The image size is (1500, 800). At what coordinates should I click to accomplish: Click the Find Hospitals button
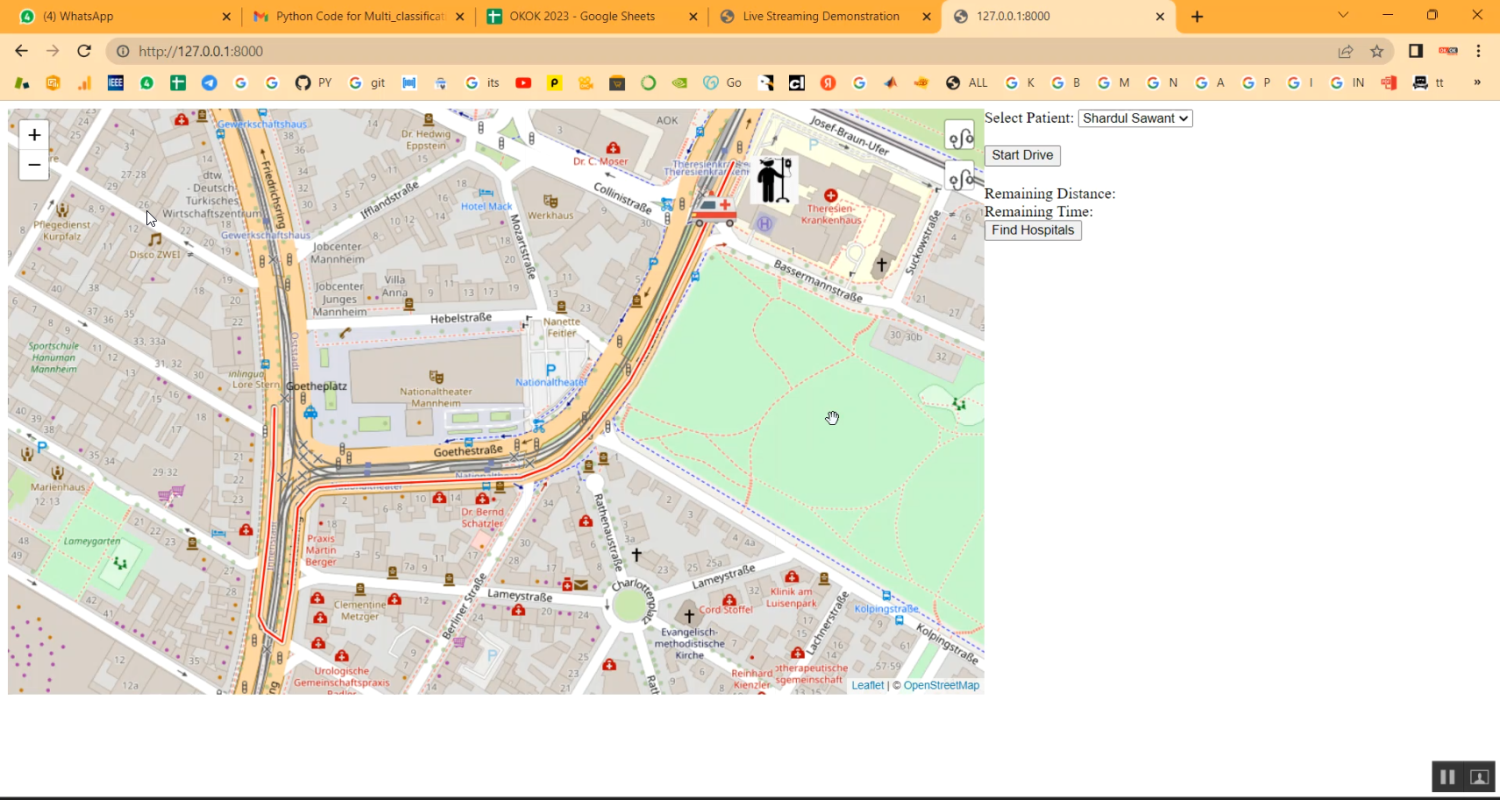[x=1032, y=230]
